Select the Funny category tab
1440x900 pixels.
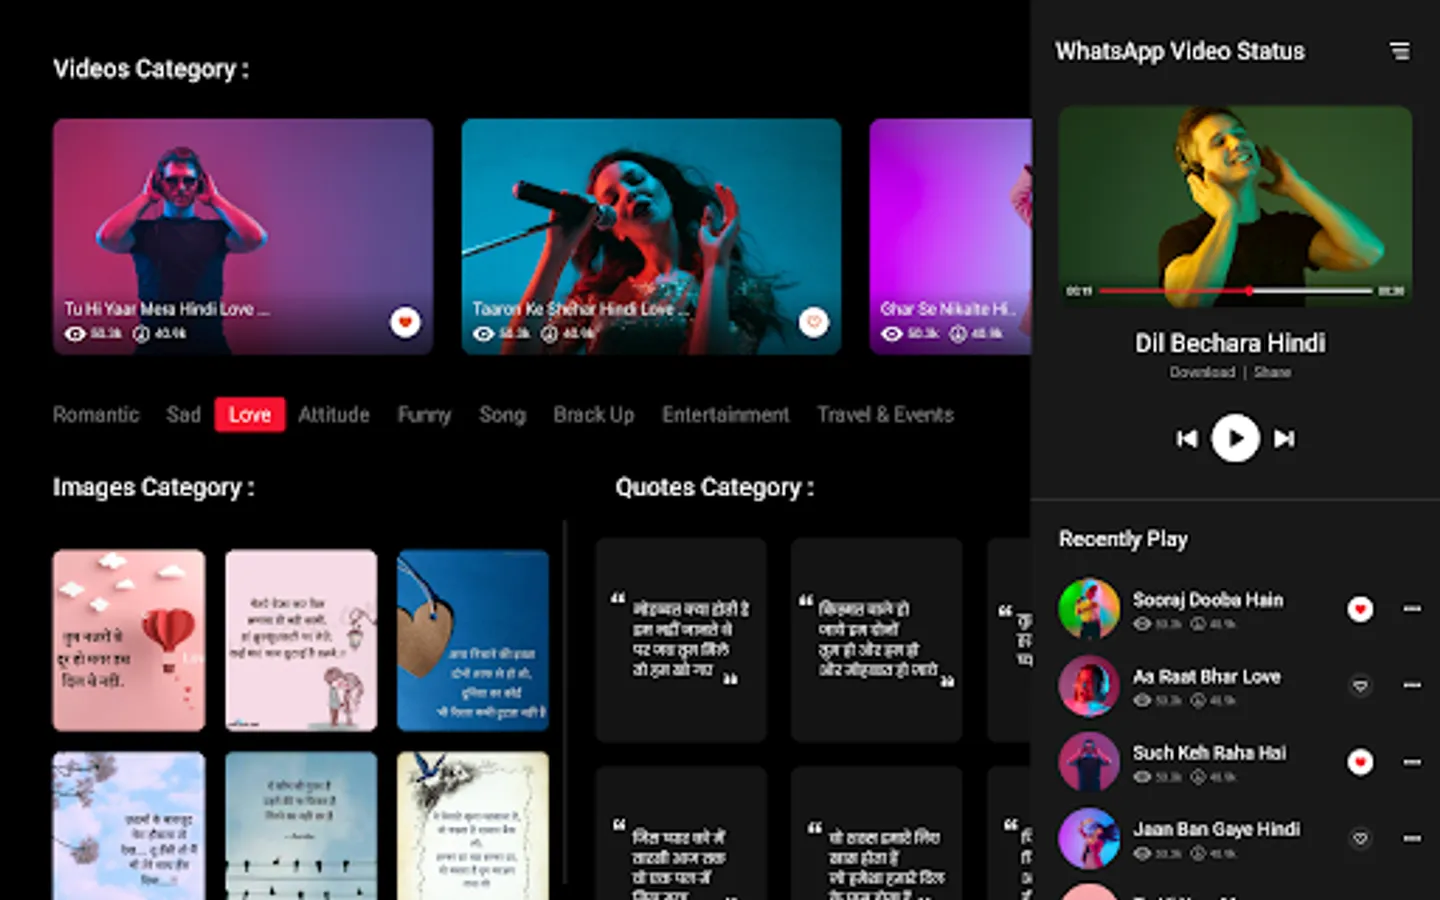[424, 415]
